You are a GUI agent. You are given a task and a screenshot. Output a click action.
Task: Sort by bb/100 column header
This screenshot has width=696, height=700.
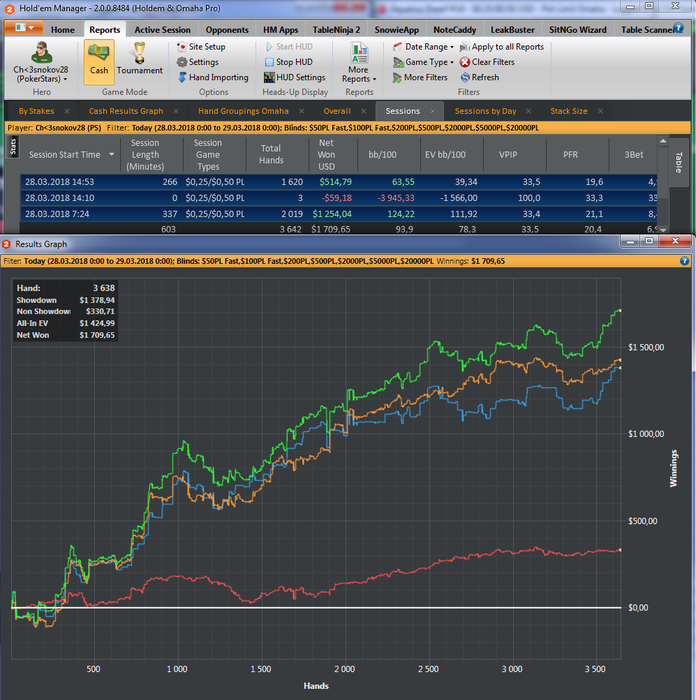coord(382,154)
